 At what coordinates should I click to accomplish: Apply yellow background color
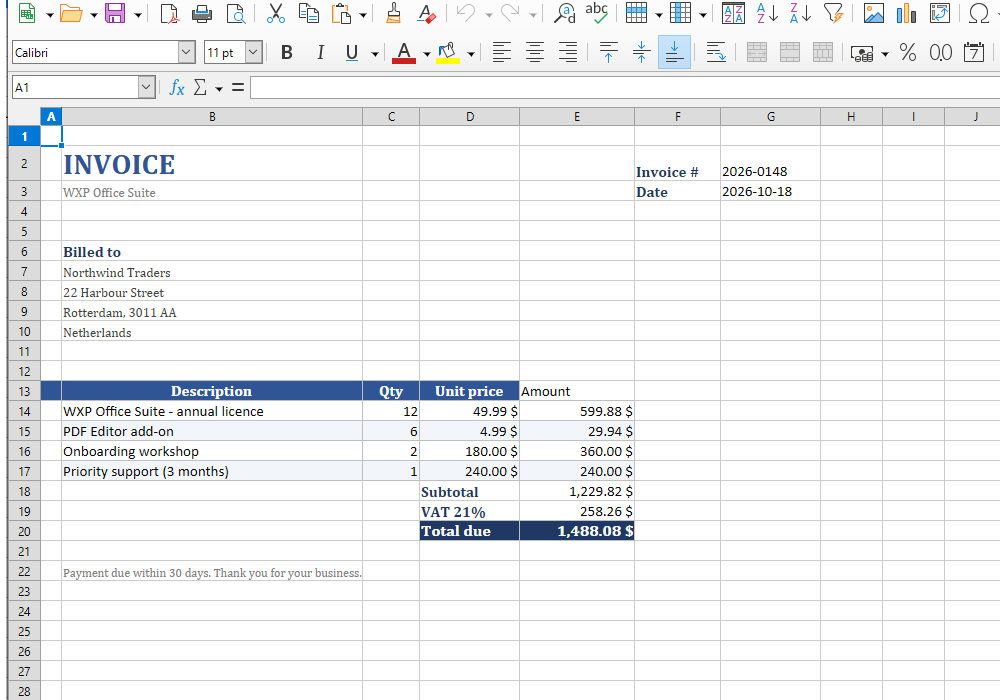(x=448, y=52)
